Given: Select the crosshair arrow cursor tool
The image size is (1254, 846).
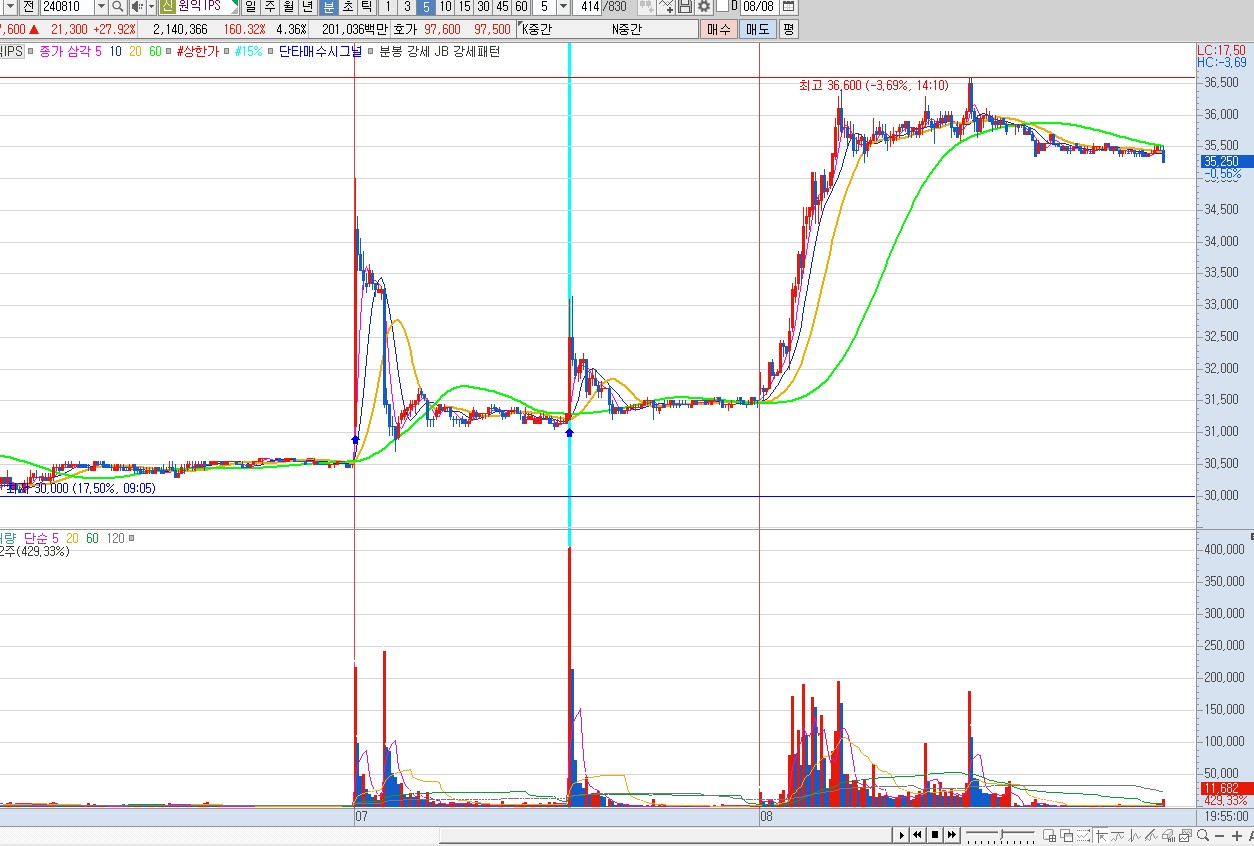Looking at the screenshot, I should (x=1101, y=836).
